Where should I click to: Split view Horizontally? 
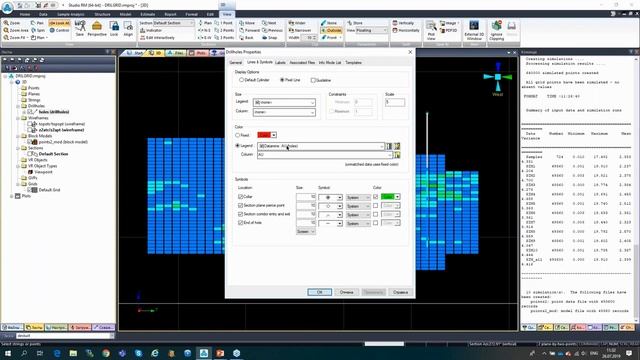(406, 30)
